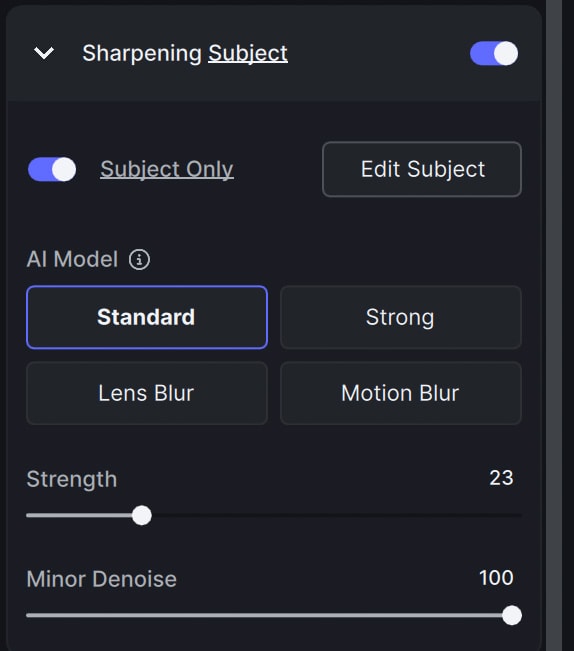Screen dimensions: 574x651
Task: Click the unfilled Strength slider track
Action: point(337,515)
